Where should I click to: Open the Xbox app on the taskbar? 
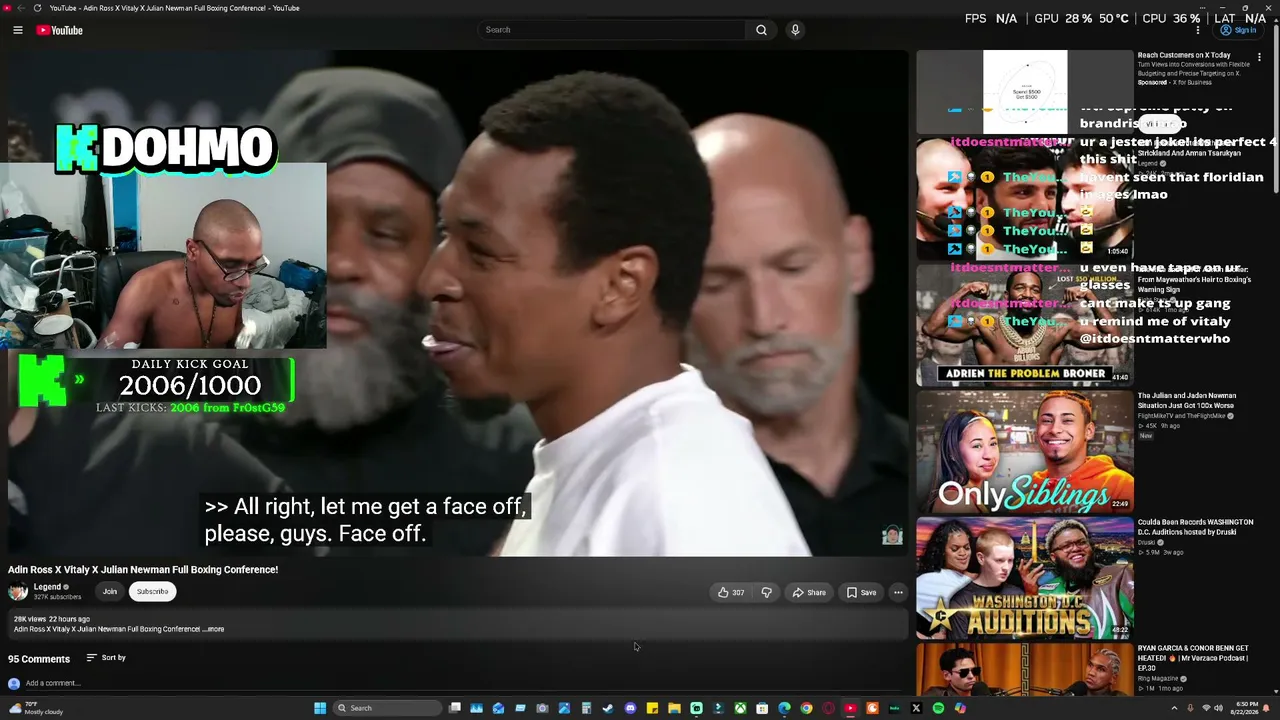(x=740, y=708)
